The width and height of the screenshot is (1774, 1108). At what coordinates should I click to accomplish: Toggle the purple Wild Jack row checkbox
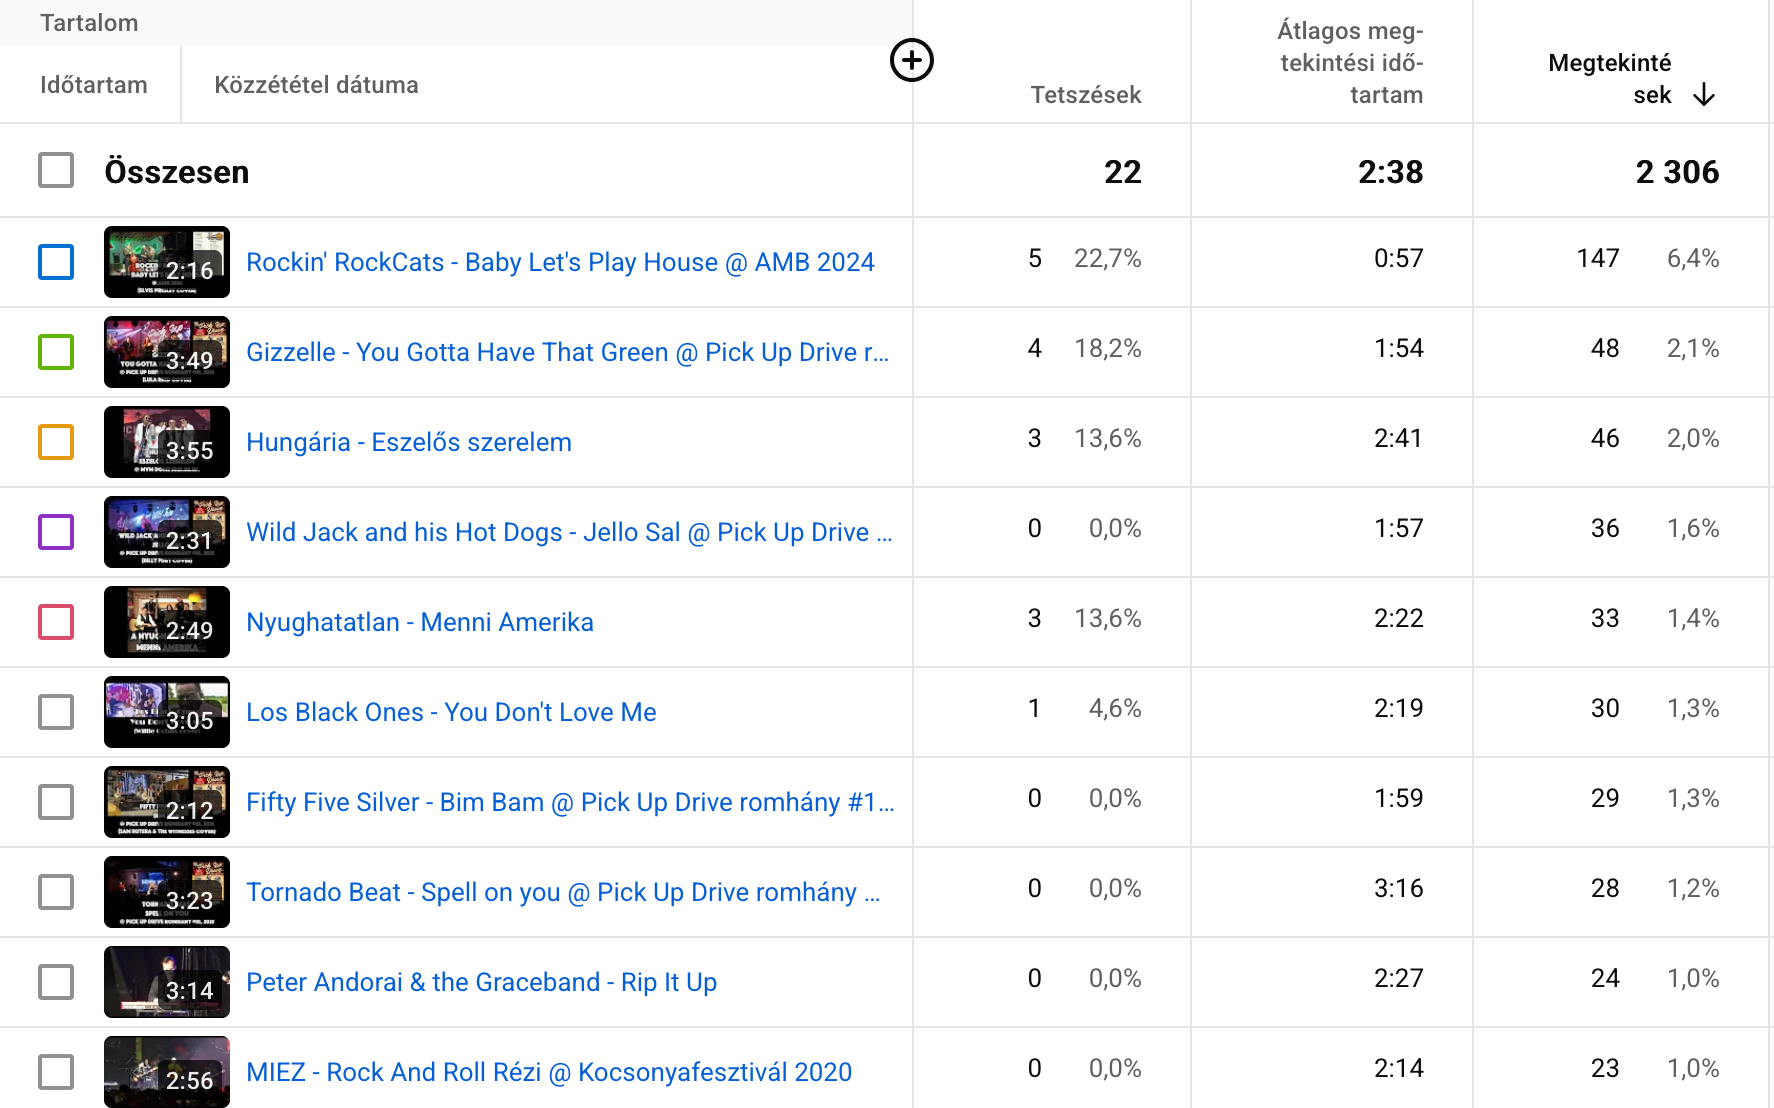pyautogui.click(x=56, y=532)
